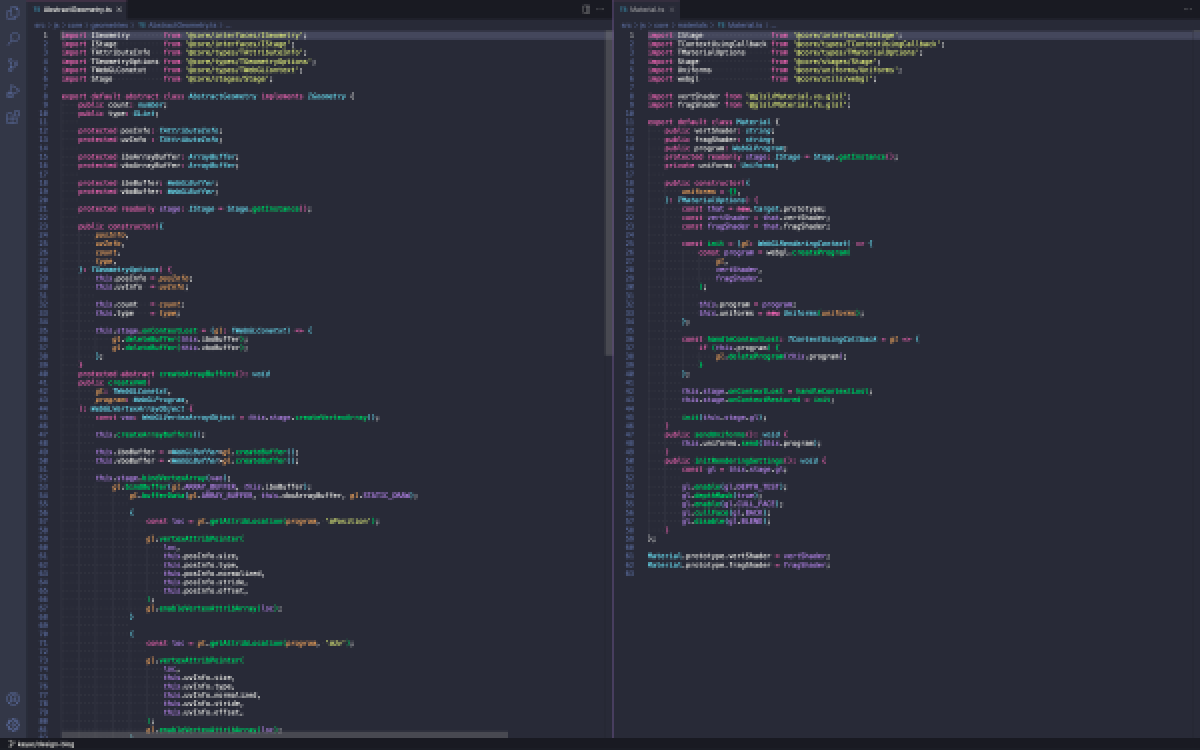Click 'import fragShader' line in Material.ts
The height and width of the screenshot is (750, 1200).
point(748,103)
